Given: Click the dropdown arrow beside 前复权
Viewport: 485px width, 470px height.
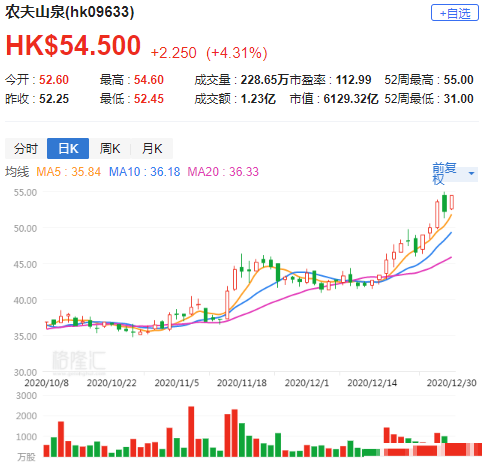Looking at the screenshot, I should click(x=471, y=174).
